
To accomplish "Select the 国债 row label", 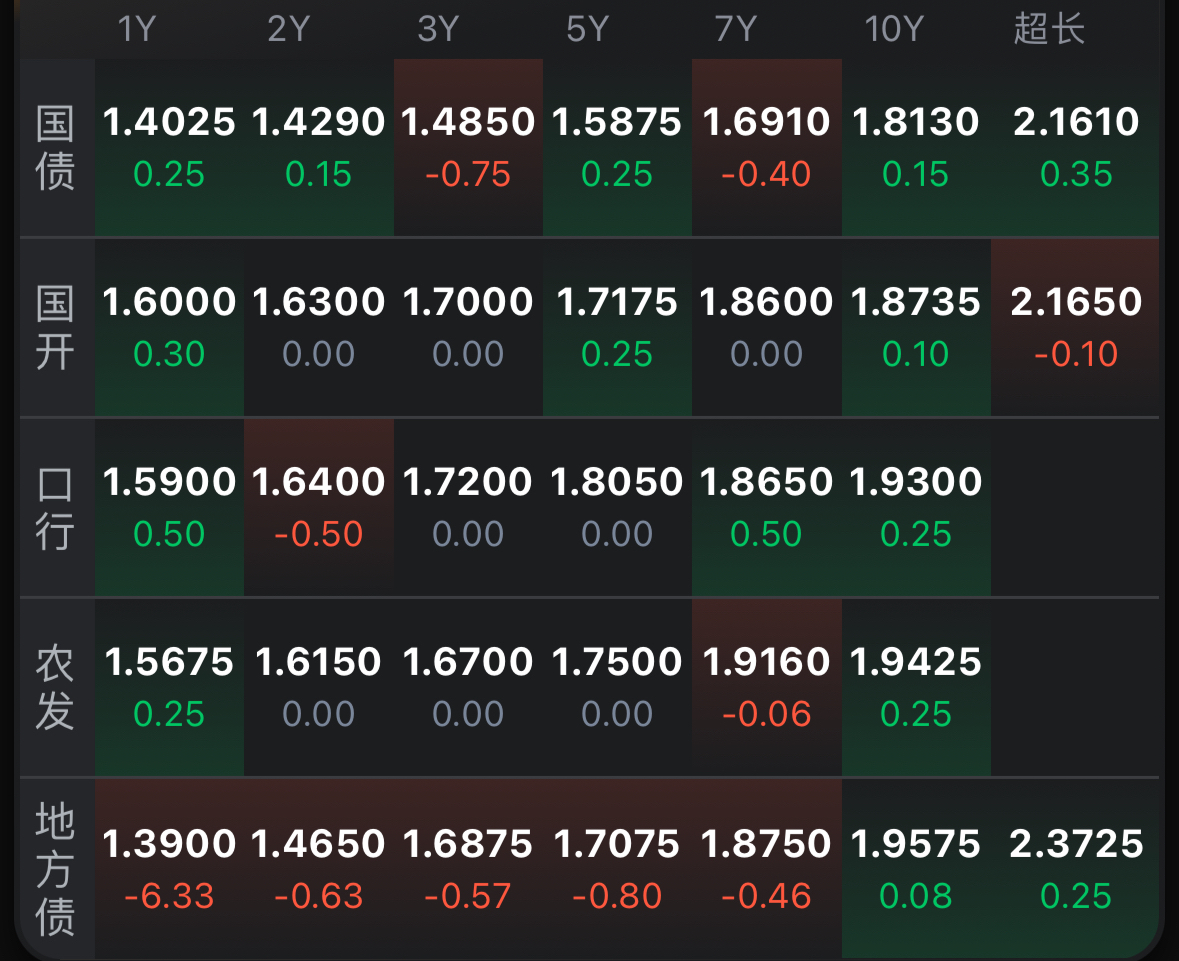I will [x=55, y=148].
